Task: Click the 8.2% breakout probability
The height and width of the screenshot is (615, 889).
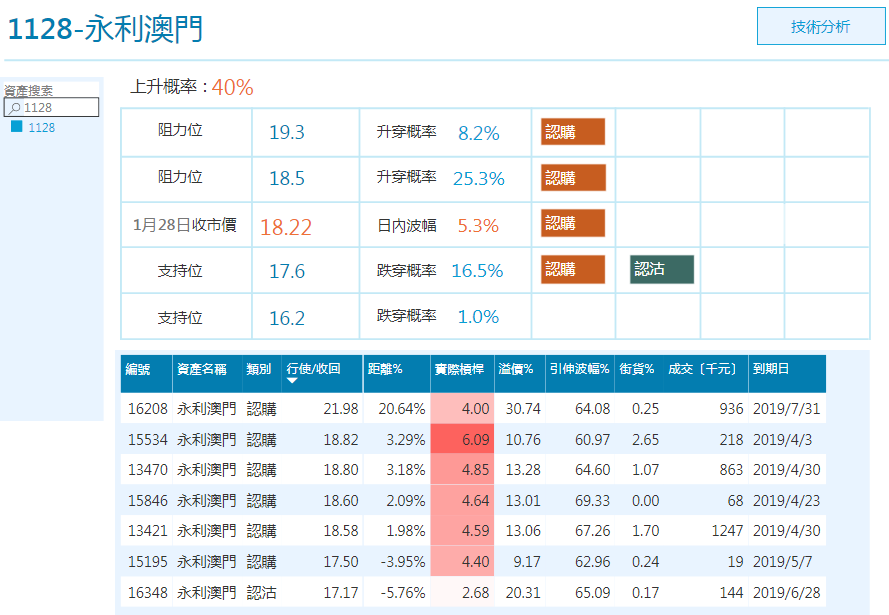Action: pos(479,133)
